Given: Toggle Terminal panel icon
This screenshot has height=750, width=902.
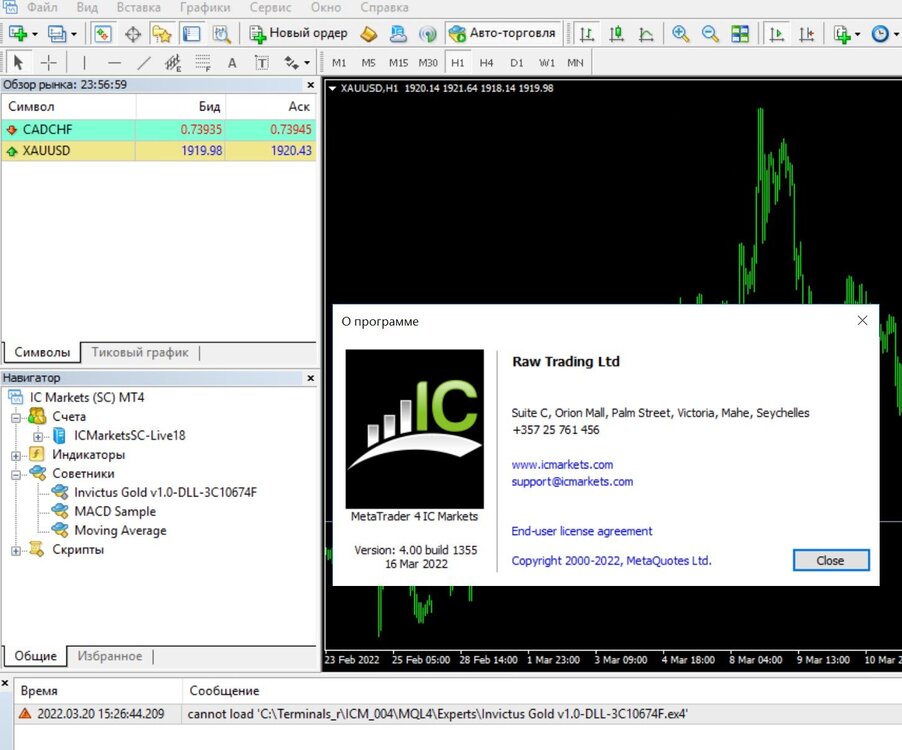Looking at the screenshot, I should tap(192, 34).
